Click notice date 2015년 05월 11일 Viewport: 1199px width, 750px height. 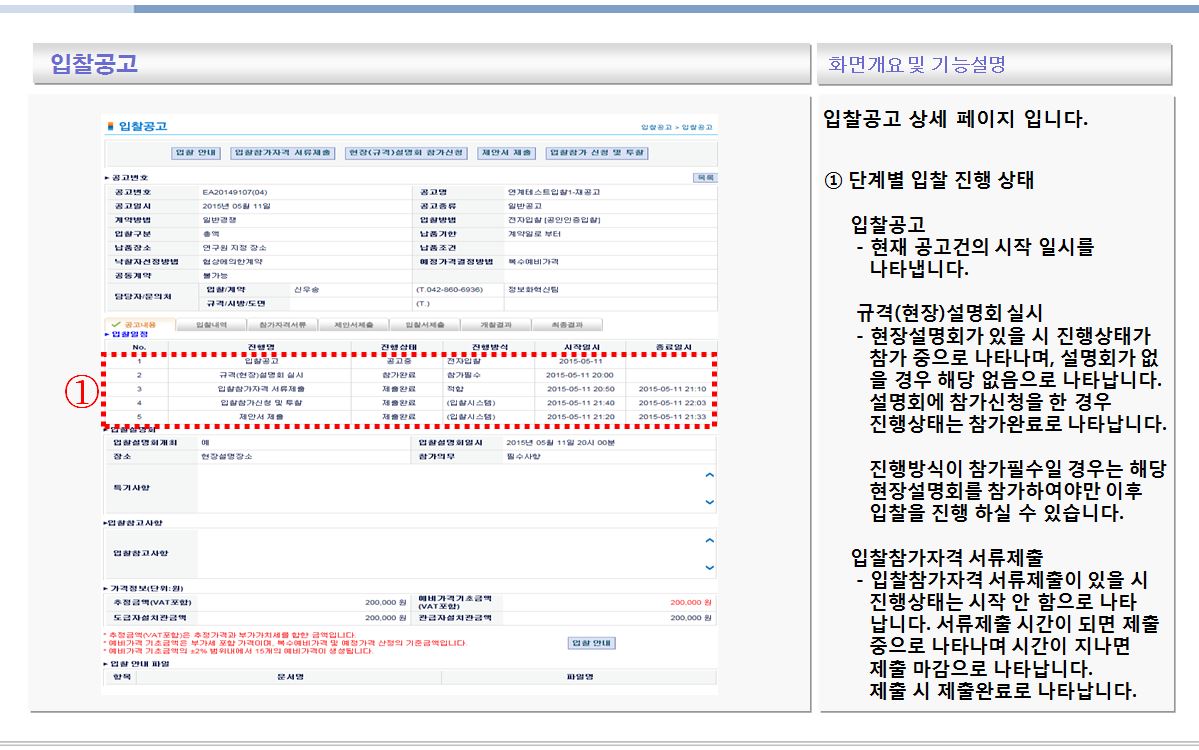click(236, 206)
